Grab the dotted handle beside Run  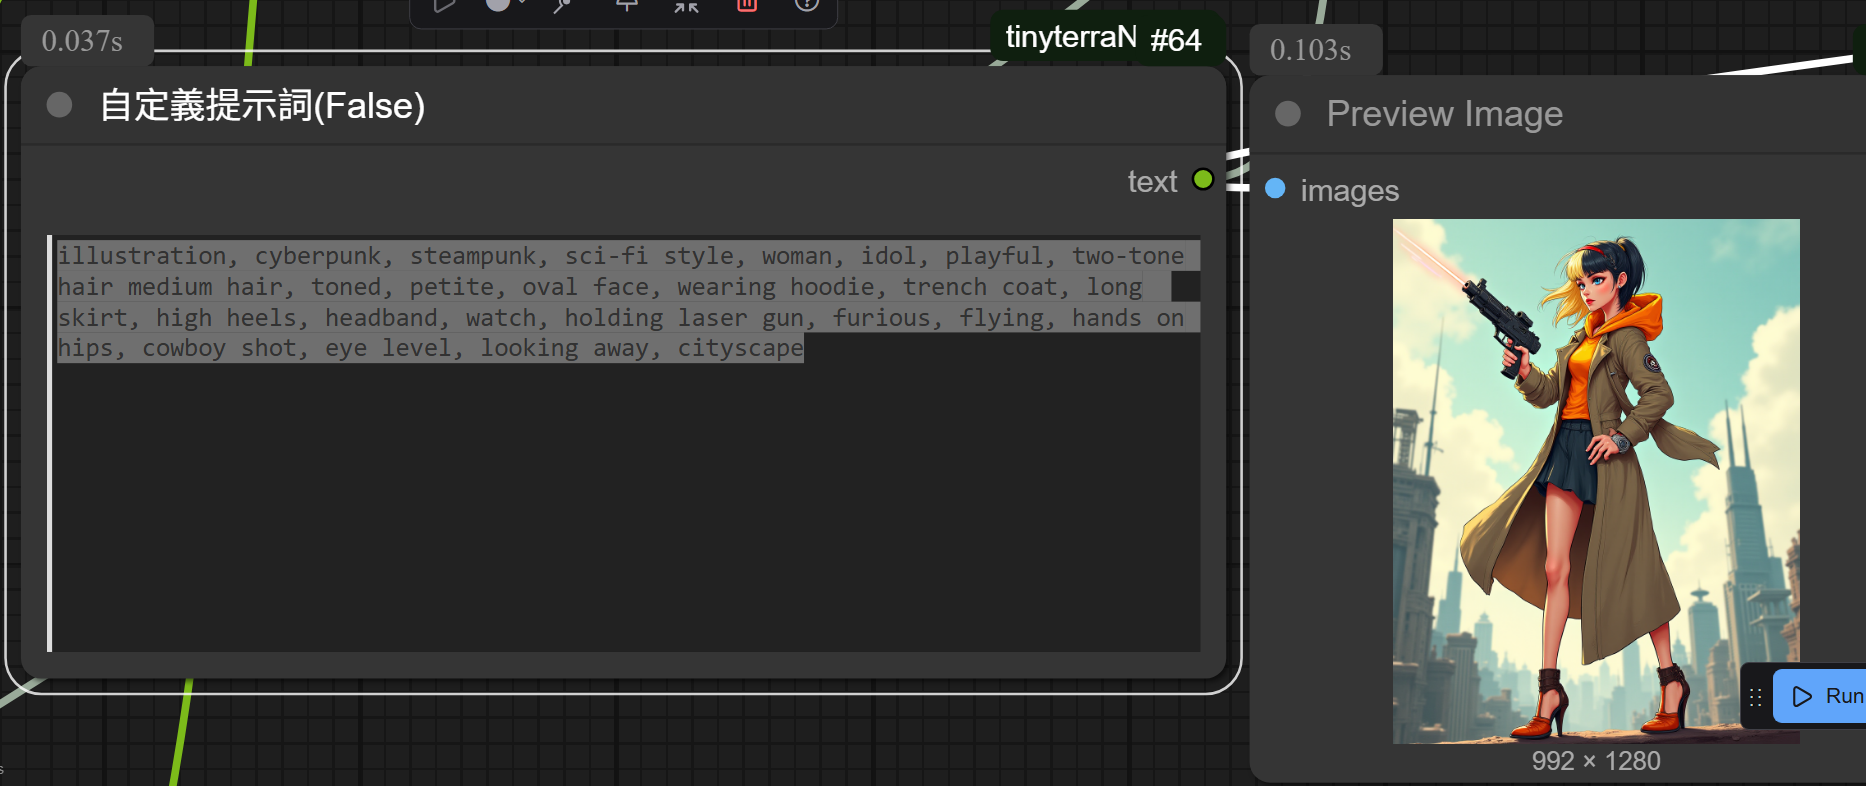pos(1756,697)
